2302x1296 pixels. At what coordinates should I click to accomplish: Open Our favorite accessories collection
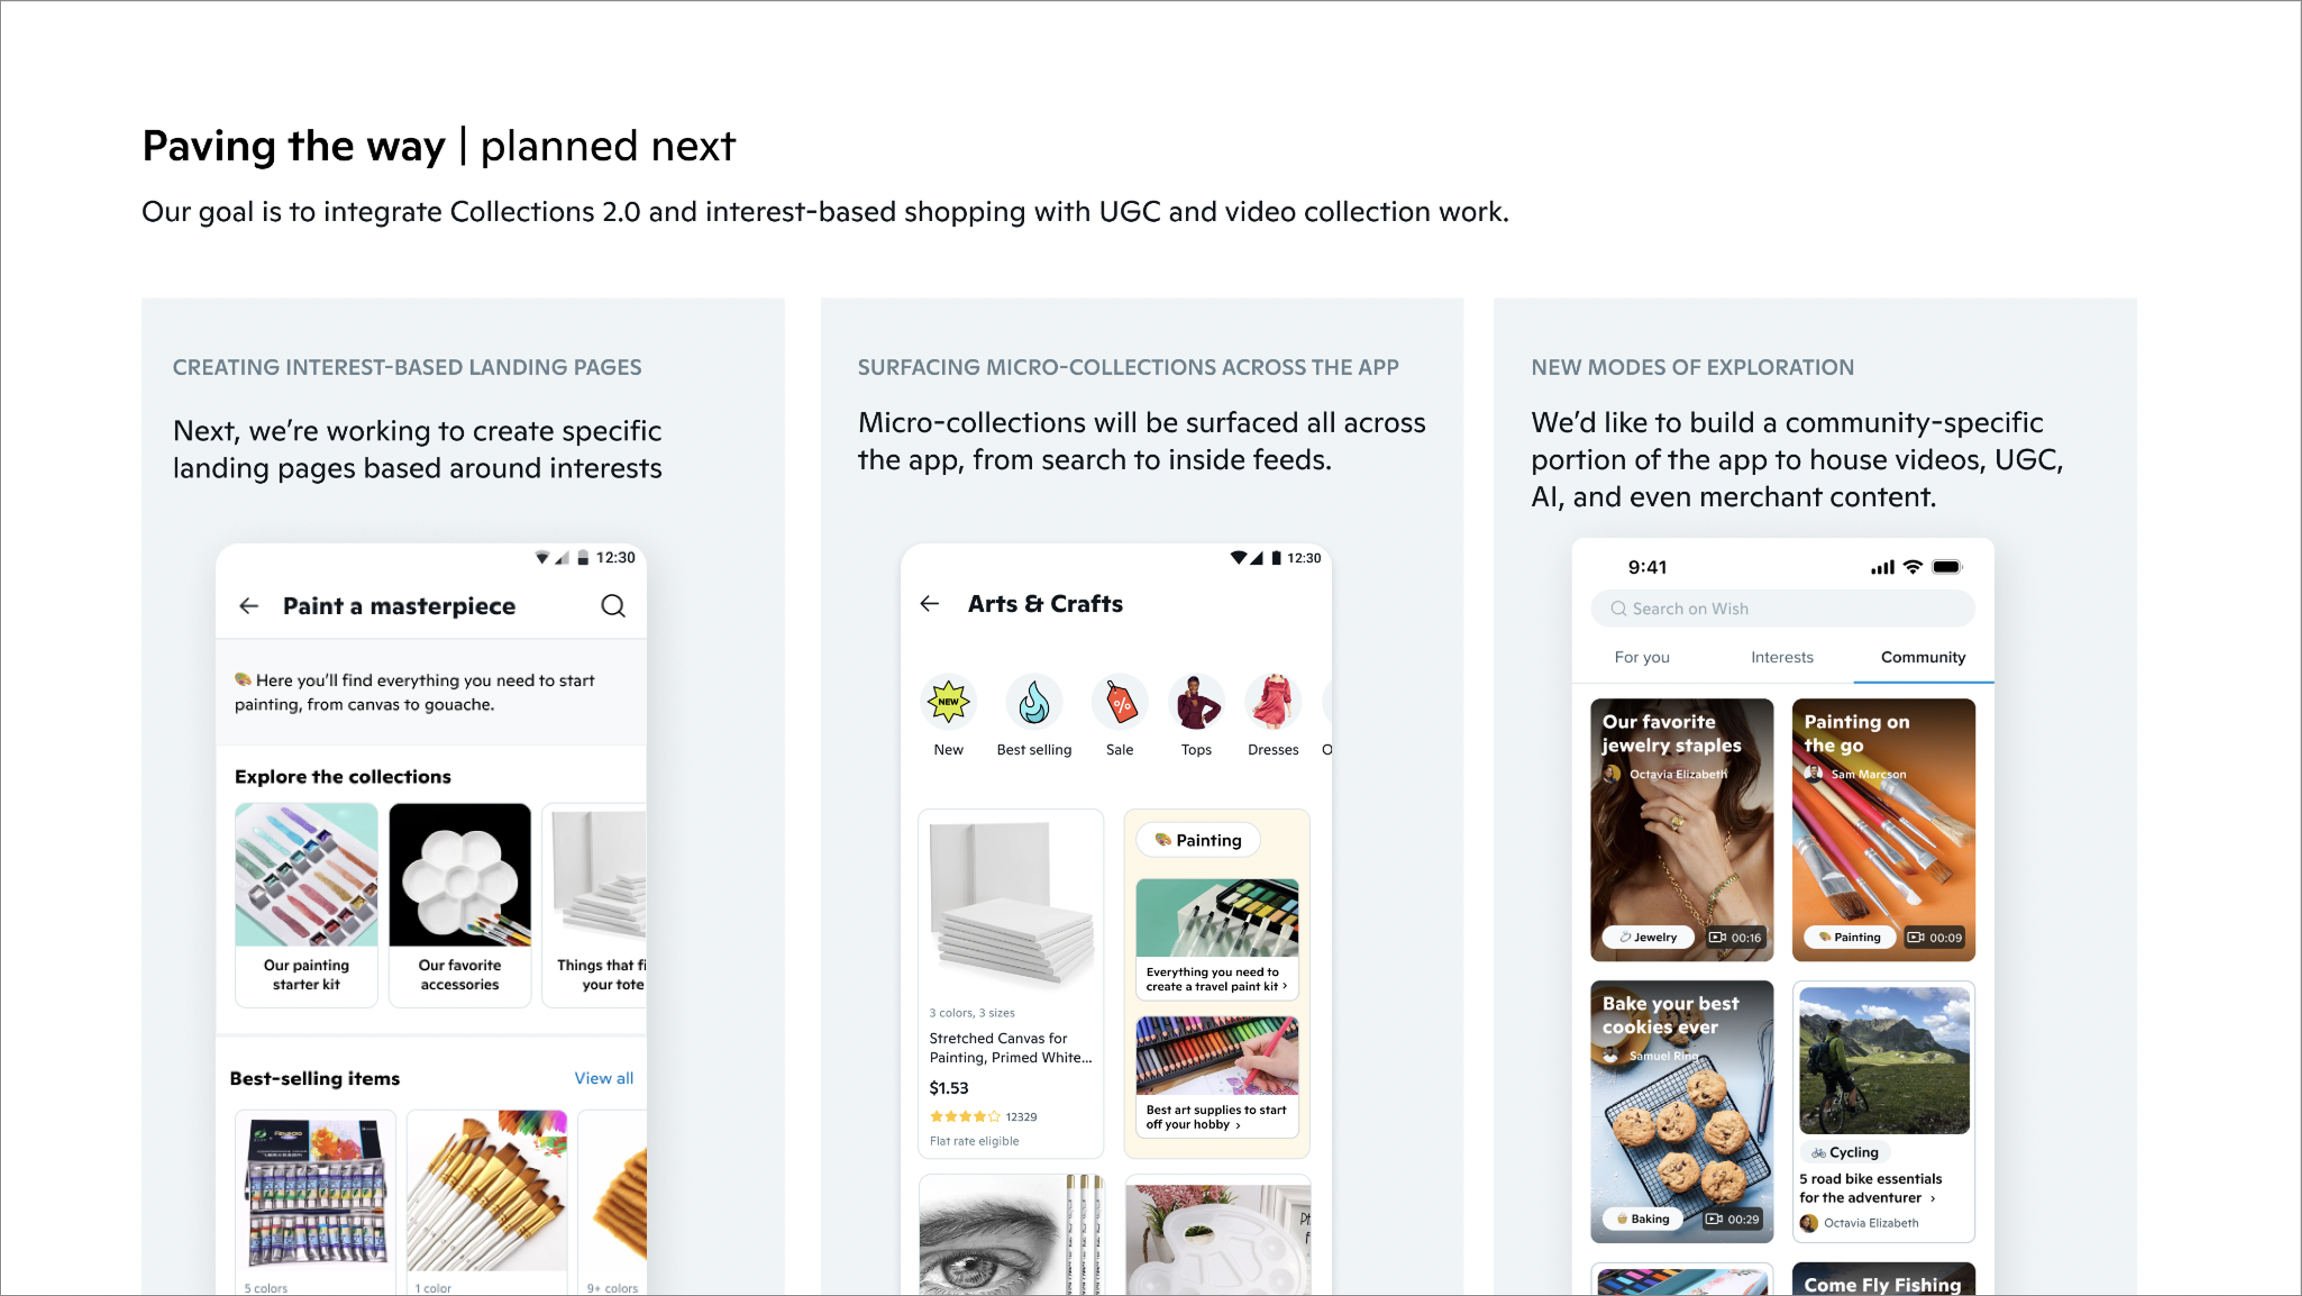(460, 904)
